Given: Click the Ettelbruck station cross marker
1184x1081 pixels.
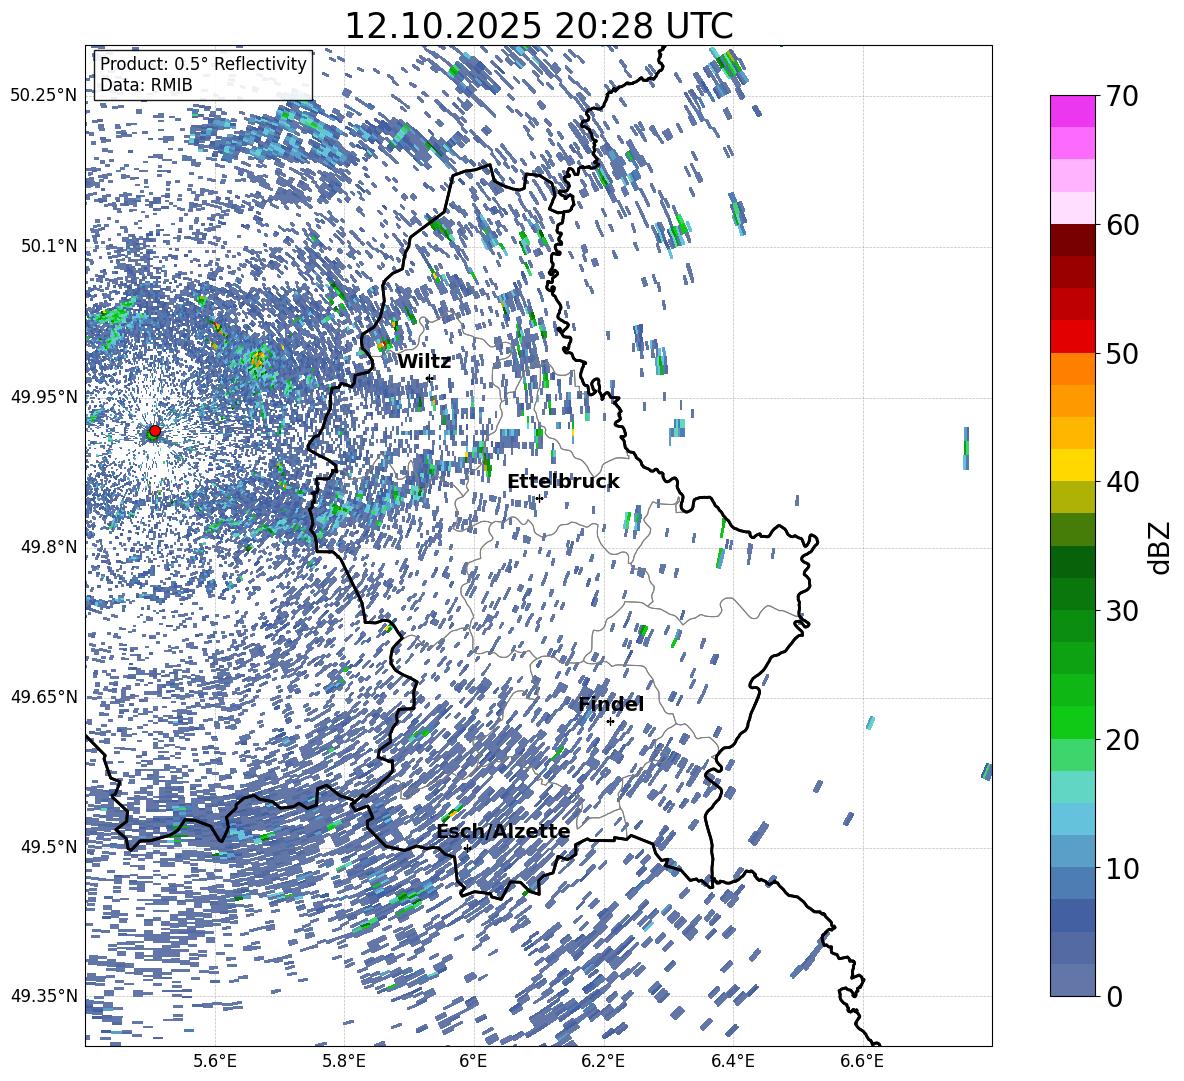Looking at the screenshot, I should point(539,498).
